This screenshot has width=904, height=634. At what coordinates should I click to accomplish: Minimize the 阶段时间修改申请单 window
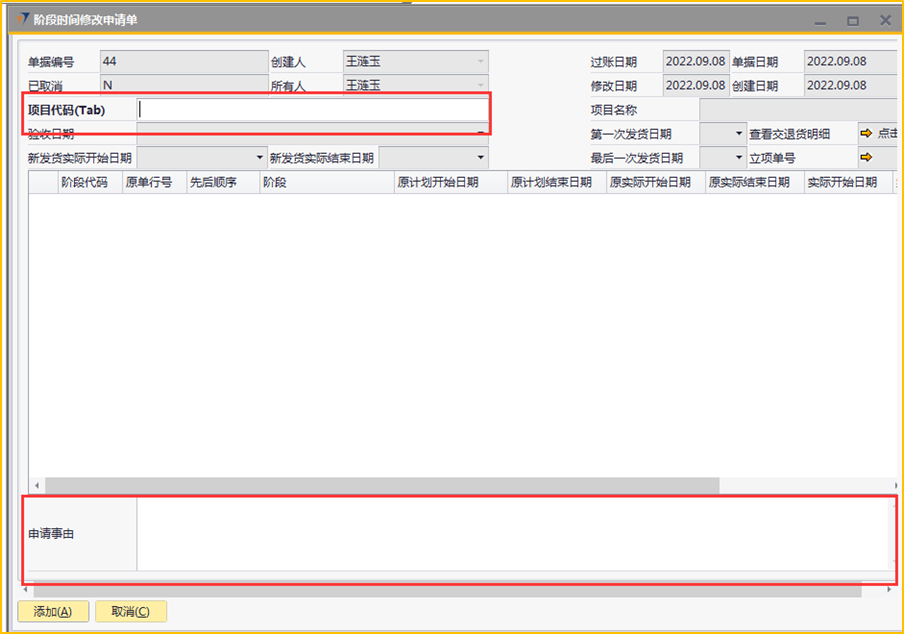click(x=820, y=20)
